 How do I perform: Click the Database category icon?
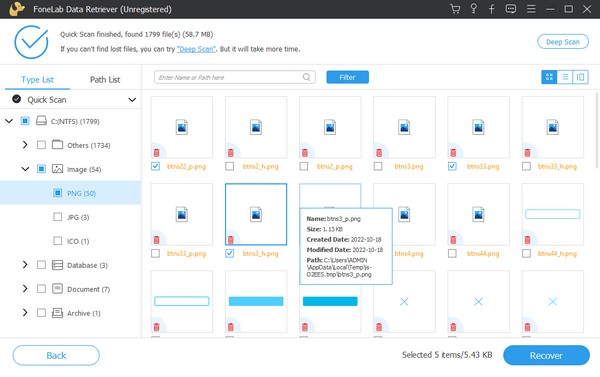point(57,265)
